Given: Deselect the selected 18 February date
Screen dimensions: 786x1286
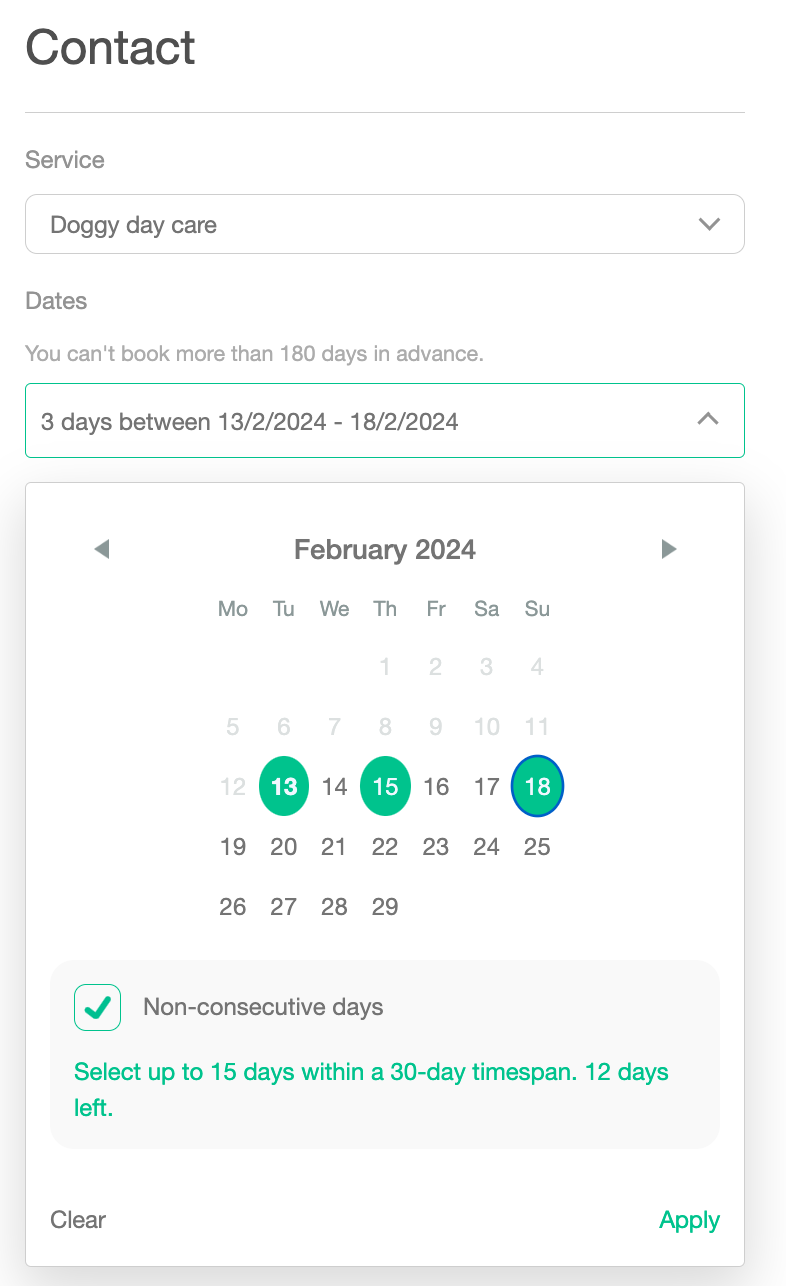Looking at the screenshot, I should (x=537, y=787).
